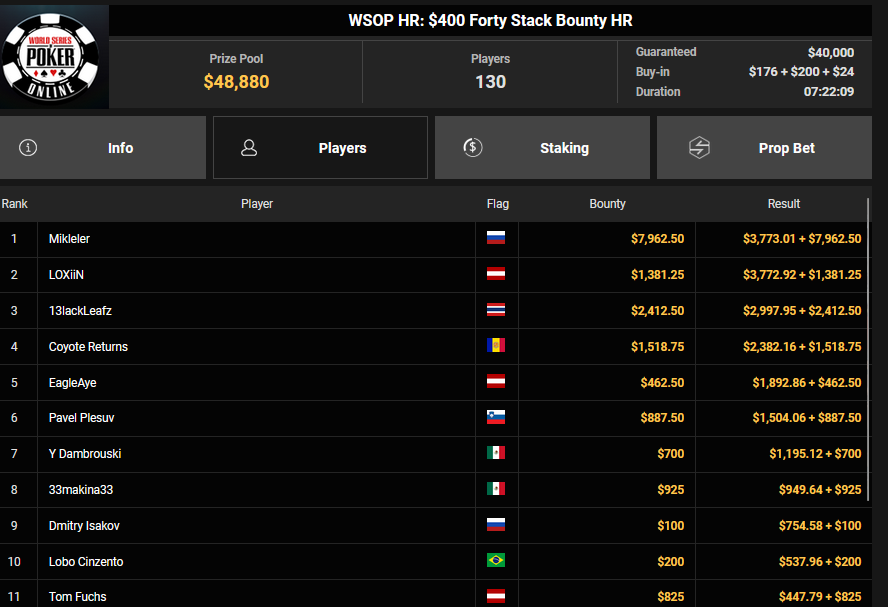The image size is (888, 607).
Task: Open the Info tab
Action: pyautogui.click(x=103, y=148)
